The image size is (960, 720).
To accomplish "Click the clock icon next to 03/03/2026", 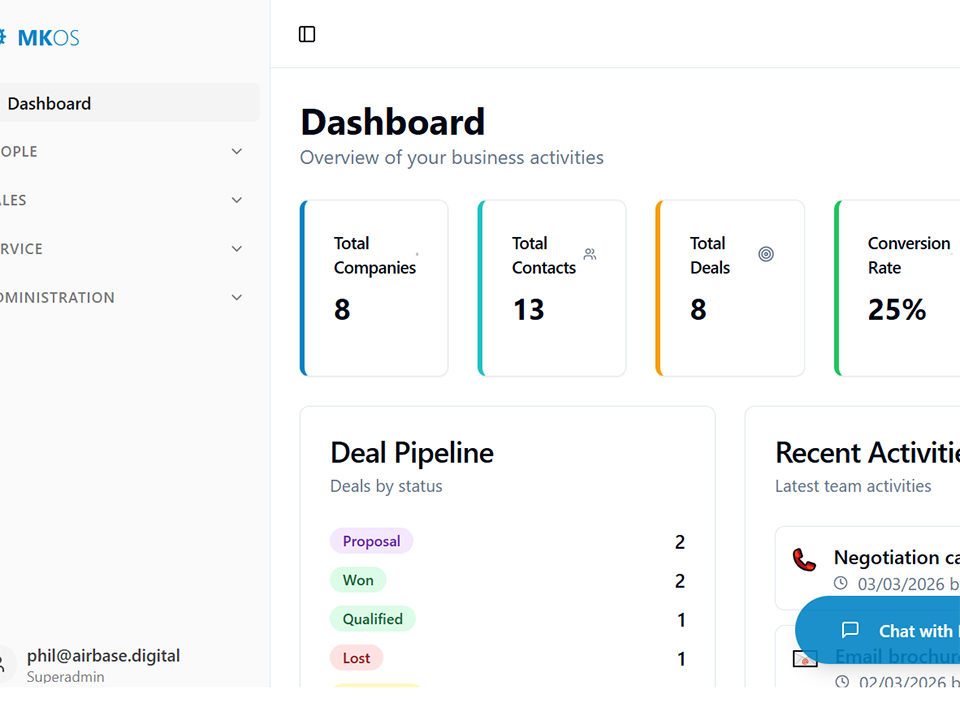I will click(841, 583).
